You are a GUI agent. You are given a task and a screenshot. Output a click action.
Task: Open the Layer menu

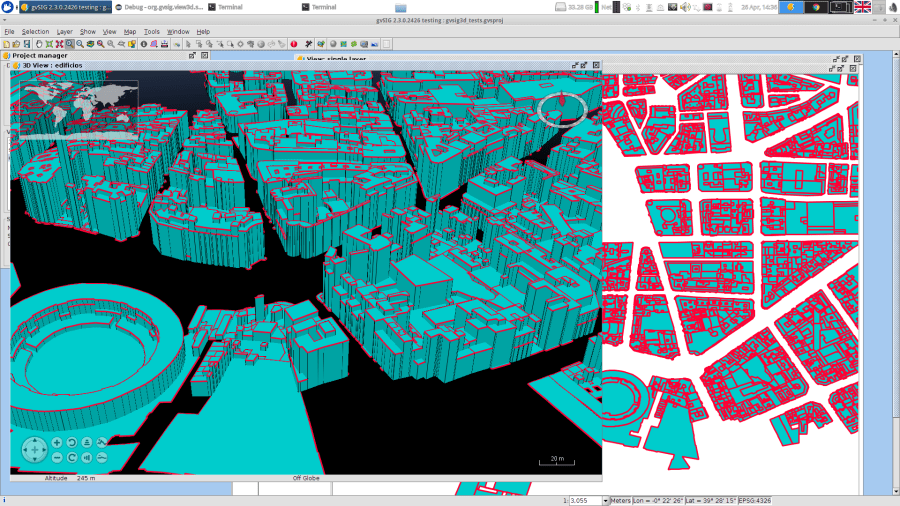(x=64, y=31)
